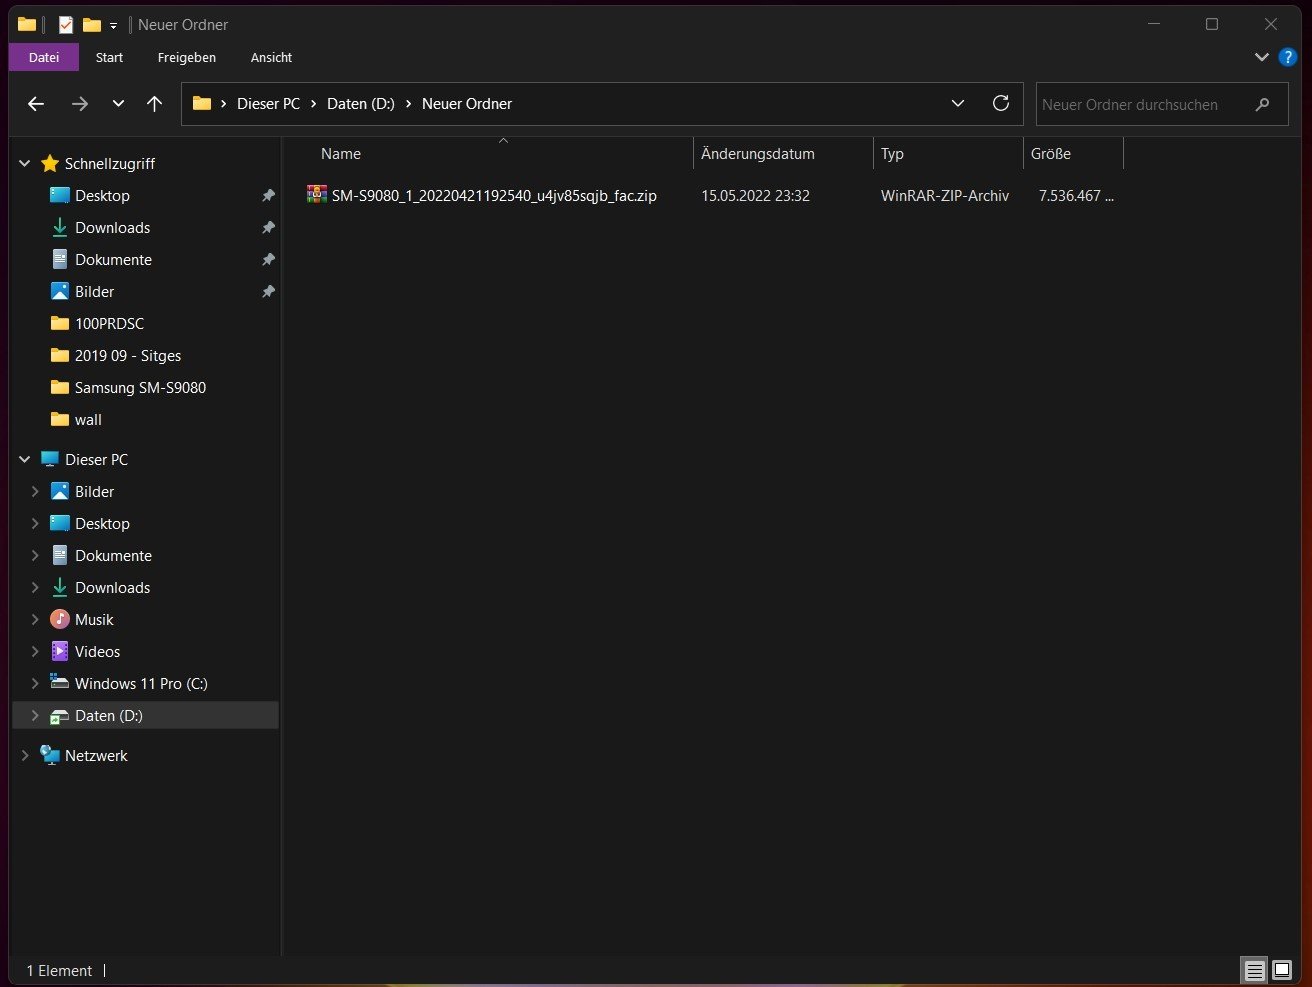Expand Bilder under Dieser PC
1312x987 pixels.
tap(35, 492)
